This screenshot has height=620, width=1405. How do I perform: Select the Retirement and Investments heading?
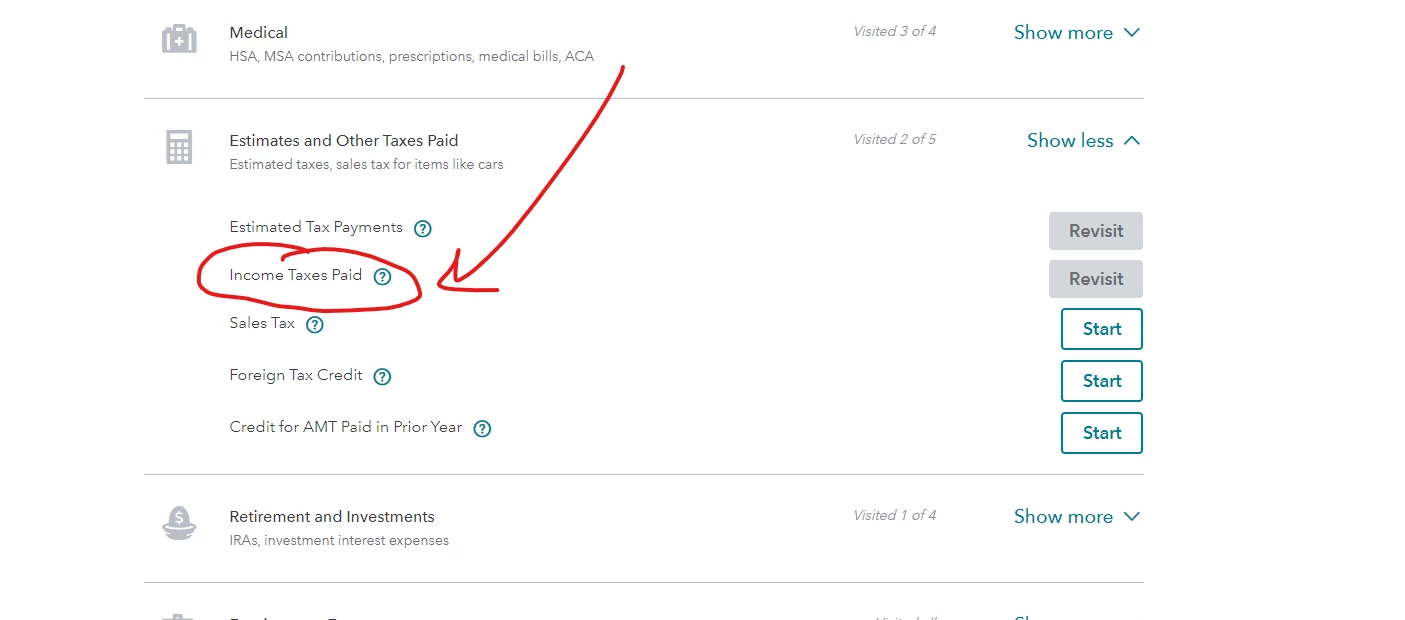[x=332, y=516]
